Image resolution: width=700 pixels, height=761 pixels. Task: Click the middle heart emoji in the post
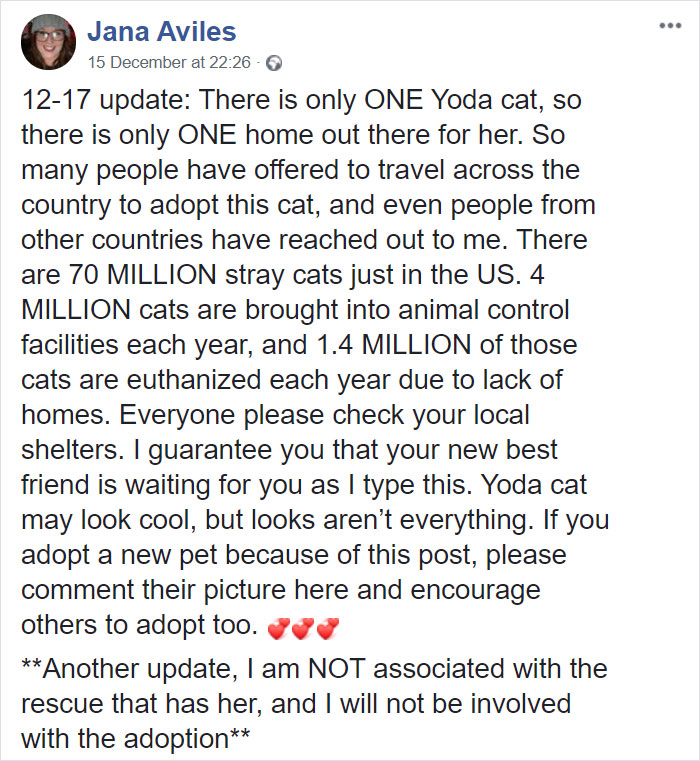pyautogui.click(x=304, y=628)
